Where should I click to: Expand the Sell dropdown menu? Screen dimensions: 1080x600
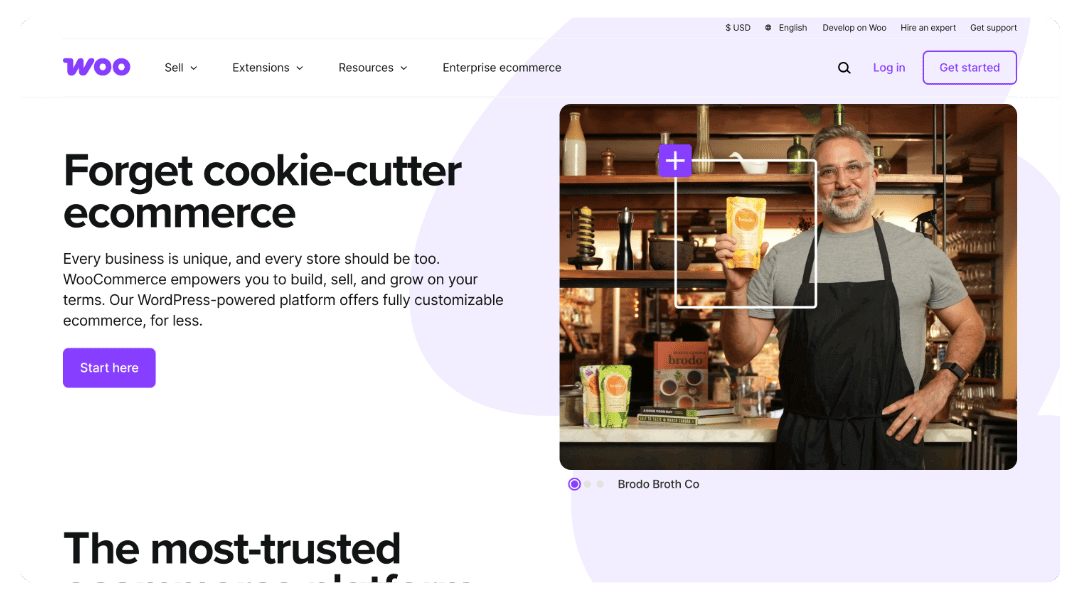point(181,68)
